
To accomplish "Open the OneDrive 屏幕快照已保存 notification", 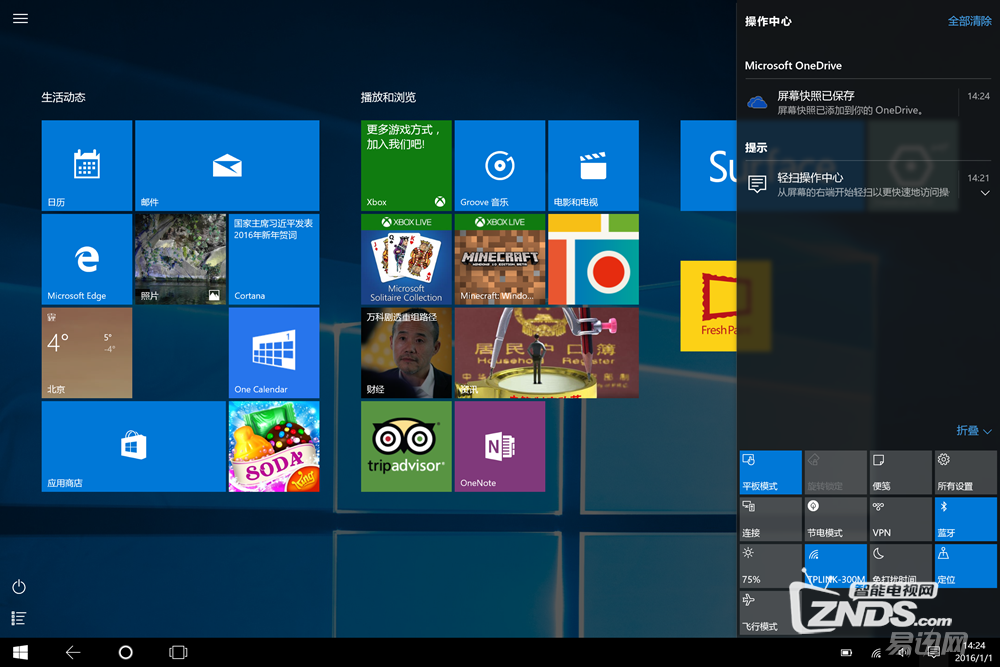I will [850, 102].
